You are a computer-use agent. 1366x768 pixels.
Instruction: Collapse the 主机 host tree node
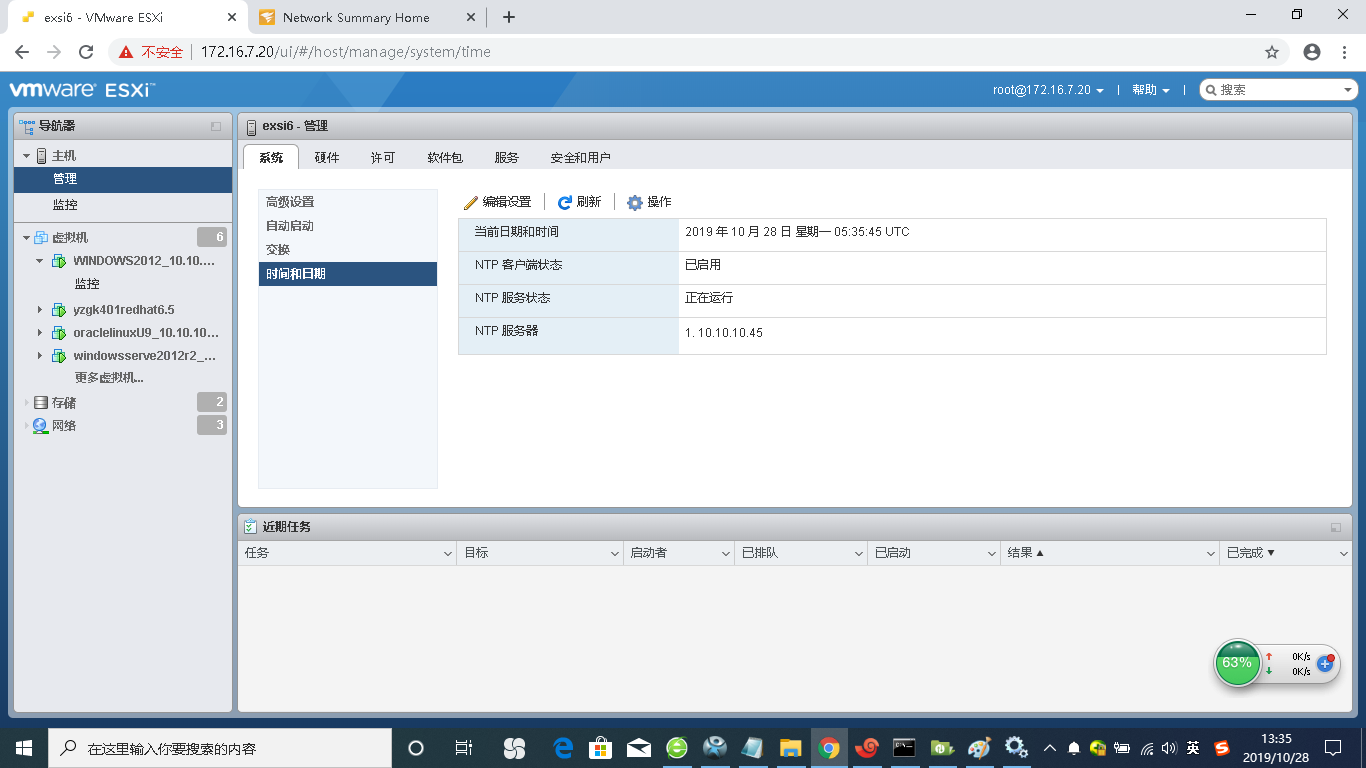[27, 156]
